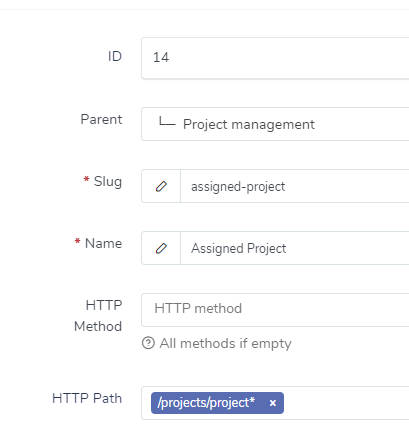Open the HTTP method selector
Screen dimensions: 409x438
point(275,310)
